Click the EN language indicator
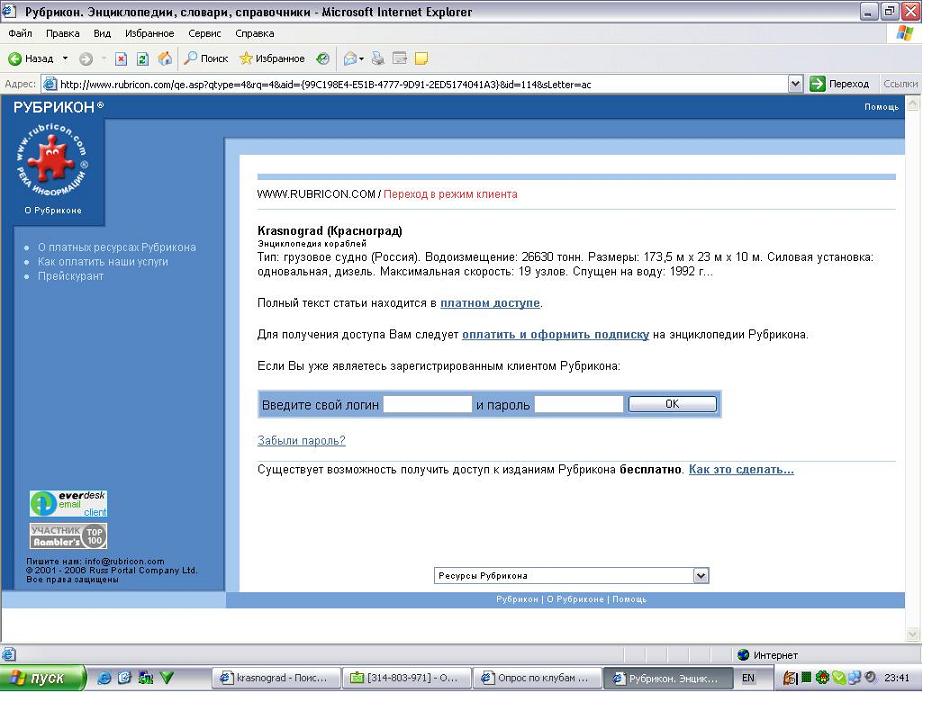Image resolution: width=941 pixels, height=711 pixels. click(x=748, y=678)
